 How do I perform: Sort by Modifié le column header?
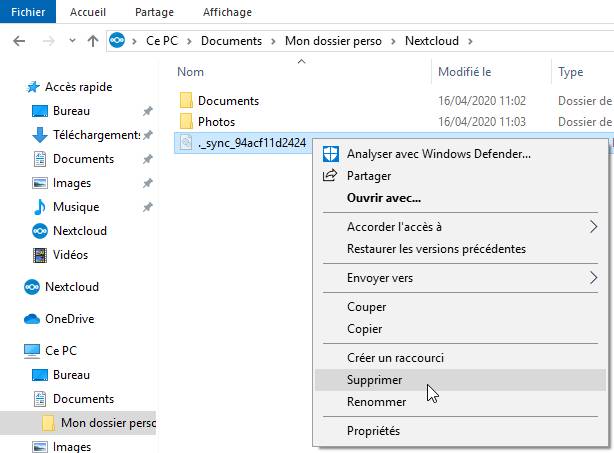pos(464,72)
